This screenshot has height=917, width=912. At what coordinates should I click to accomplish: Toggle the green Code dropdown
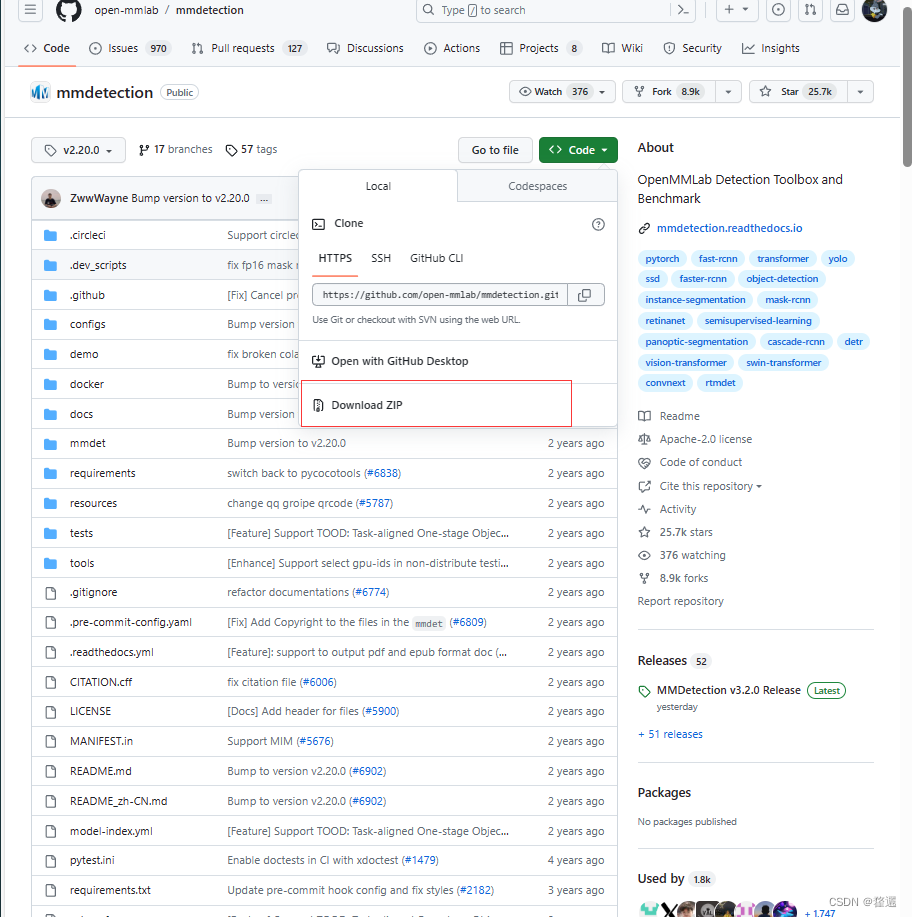coord(578,150)
